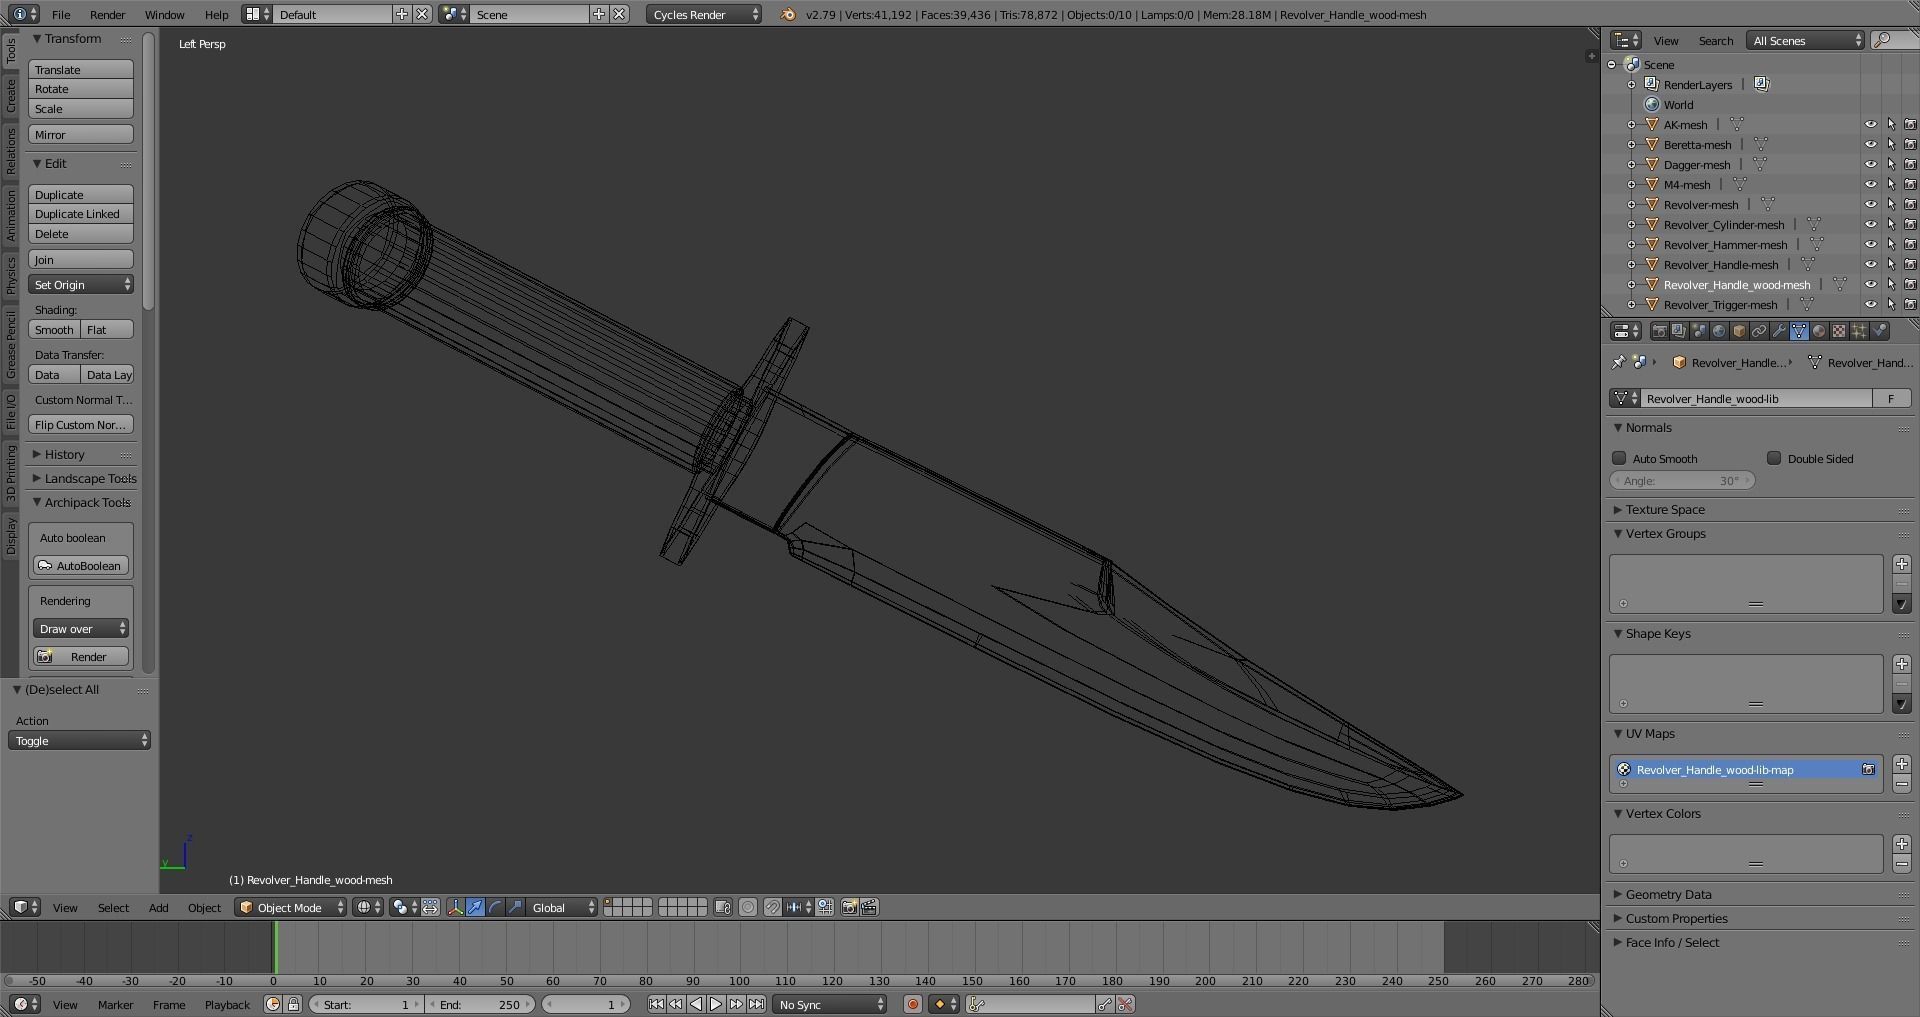This screenshot has height=1017, width=1920.
Task: Jump to the first frame
Action: [656, 1004]
